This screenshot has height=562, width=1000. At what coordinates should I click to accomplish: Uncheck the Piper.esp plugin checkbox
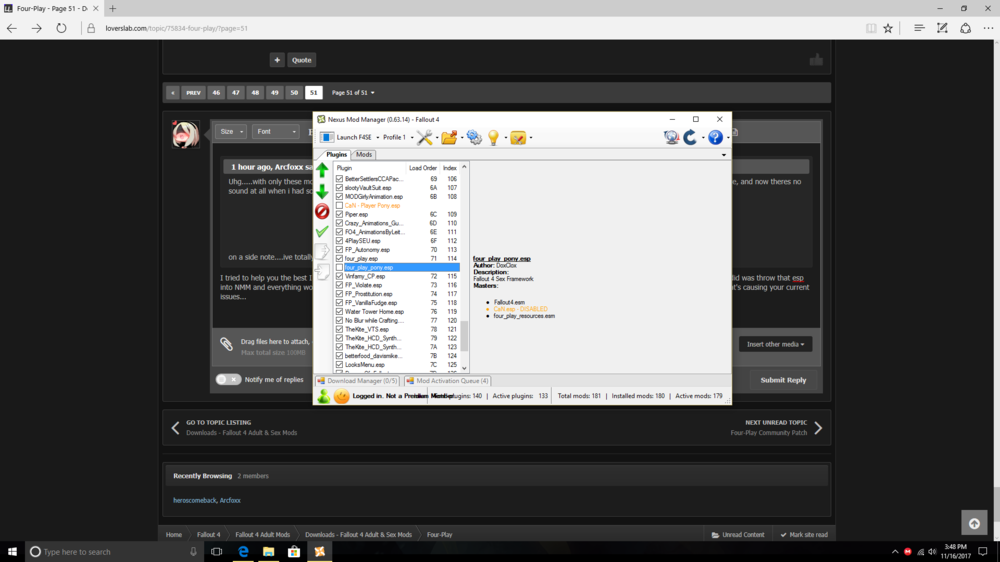tap(339, 214)
